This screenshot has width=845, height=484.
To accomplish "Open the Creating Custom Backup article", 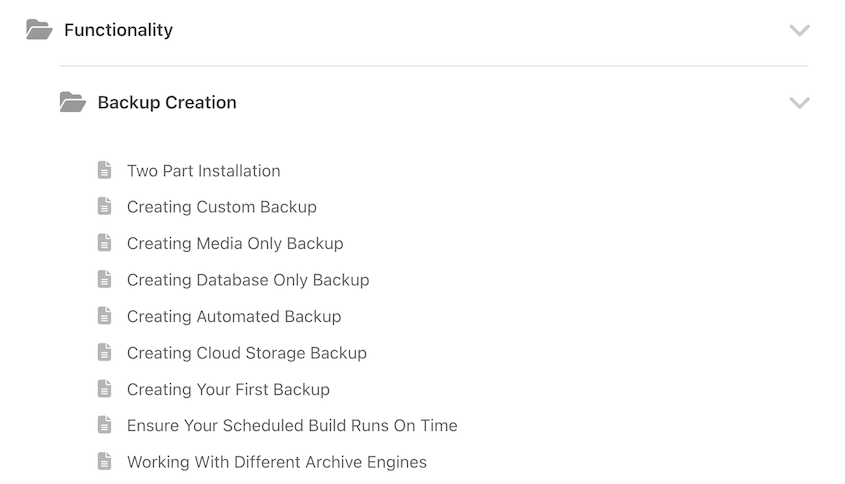I will (222, 207).
